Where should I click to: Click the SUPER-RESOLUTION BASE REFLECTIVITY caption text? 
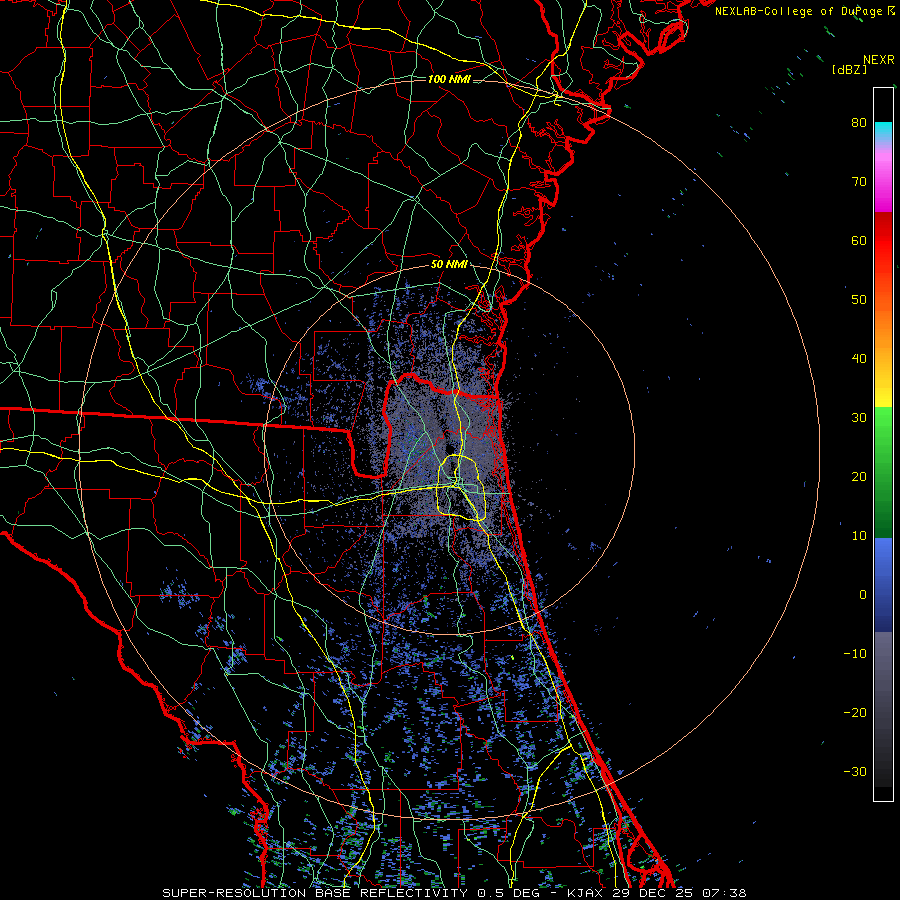(315, 893)
